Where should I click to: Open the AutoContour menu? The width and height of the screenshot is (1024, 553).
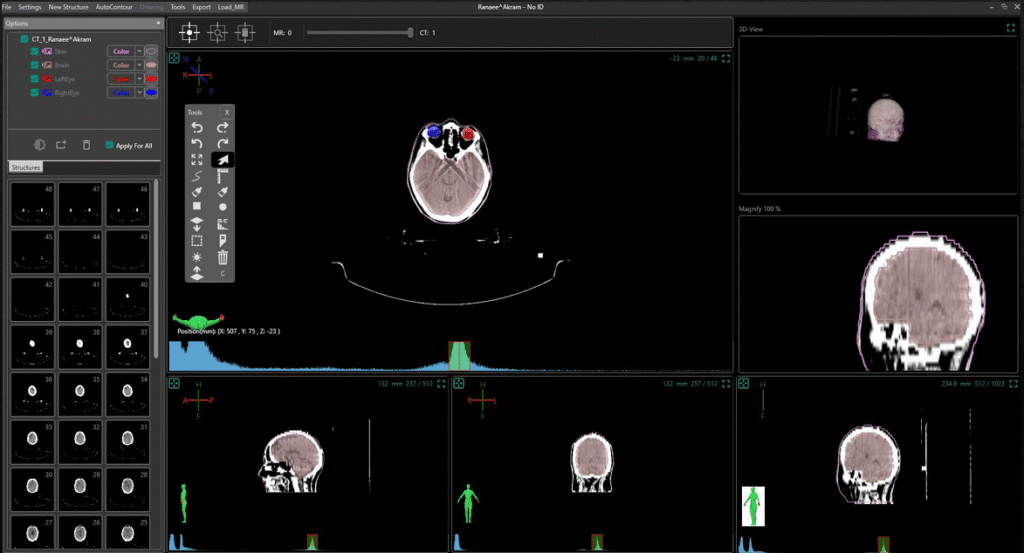(x=115, y=6)
